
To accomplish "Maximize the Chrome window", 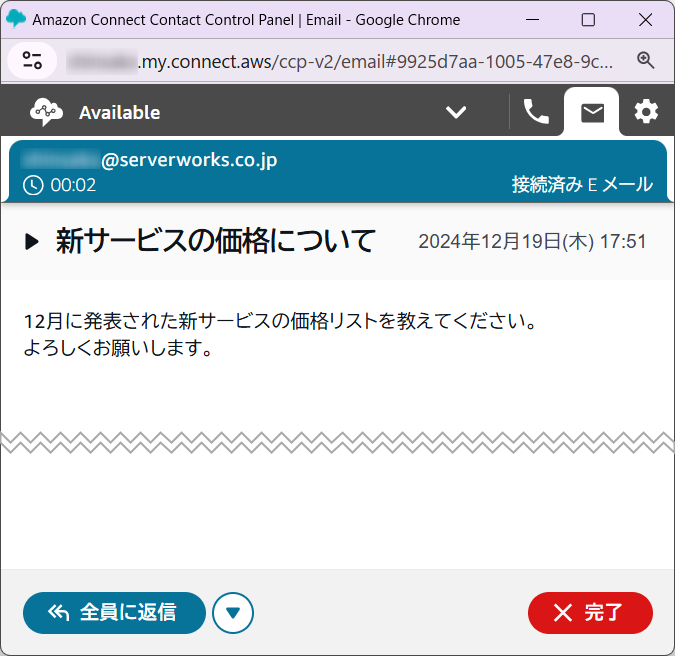I will tap(588, 20).
